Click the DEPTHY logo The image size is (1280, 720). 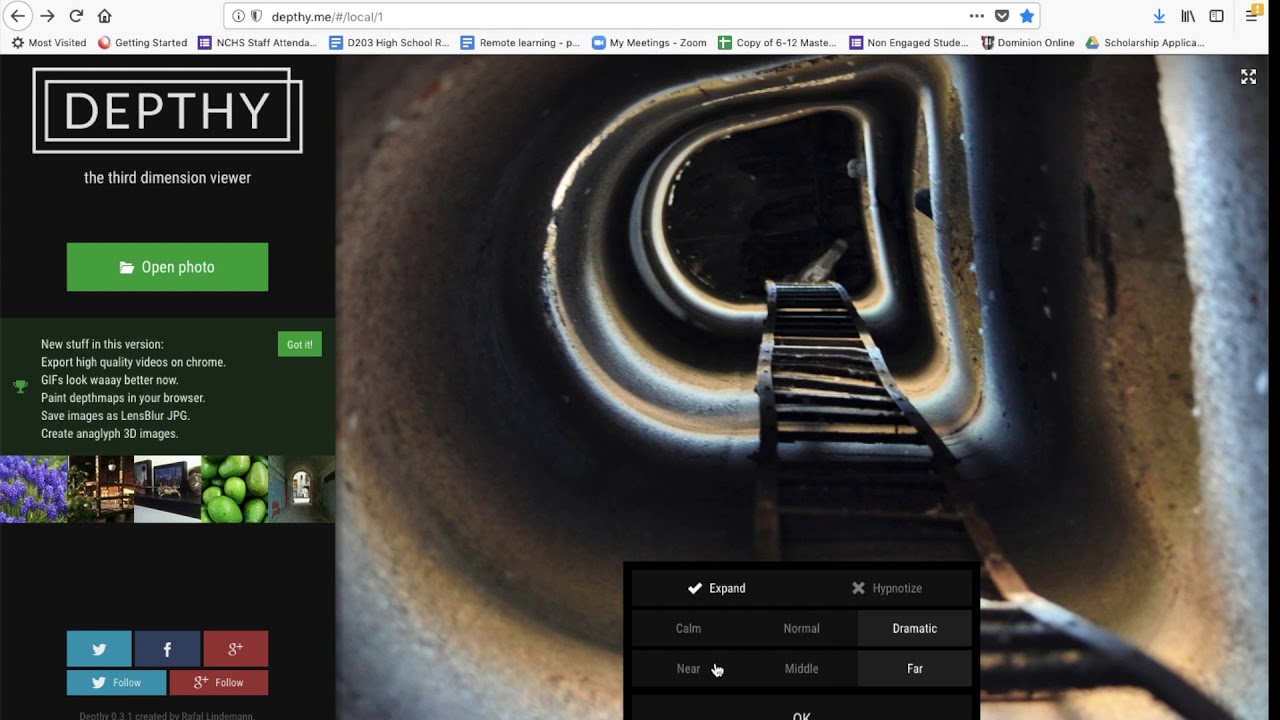click(x=167, y=111)
